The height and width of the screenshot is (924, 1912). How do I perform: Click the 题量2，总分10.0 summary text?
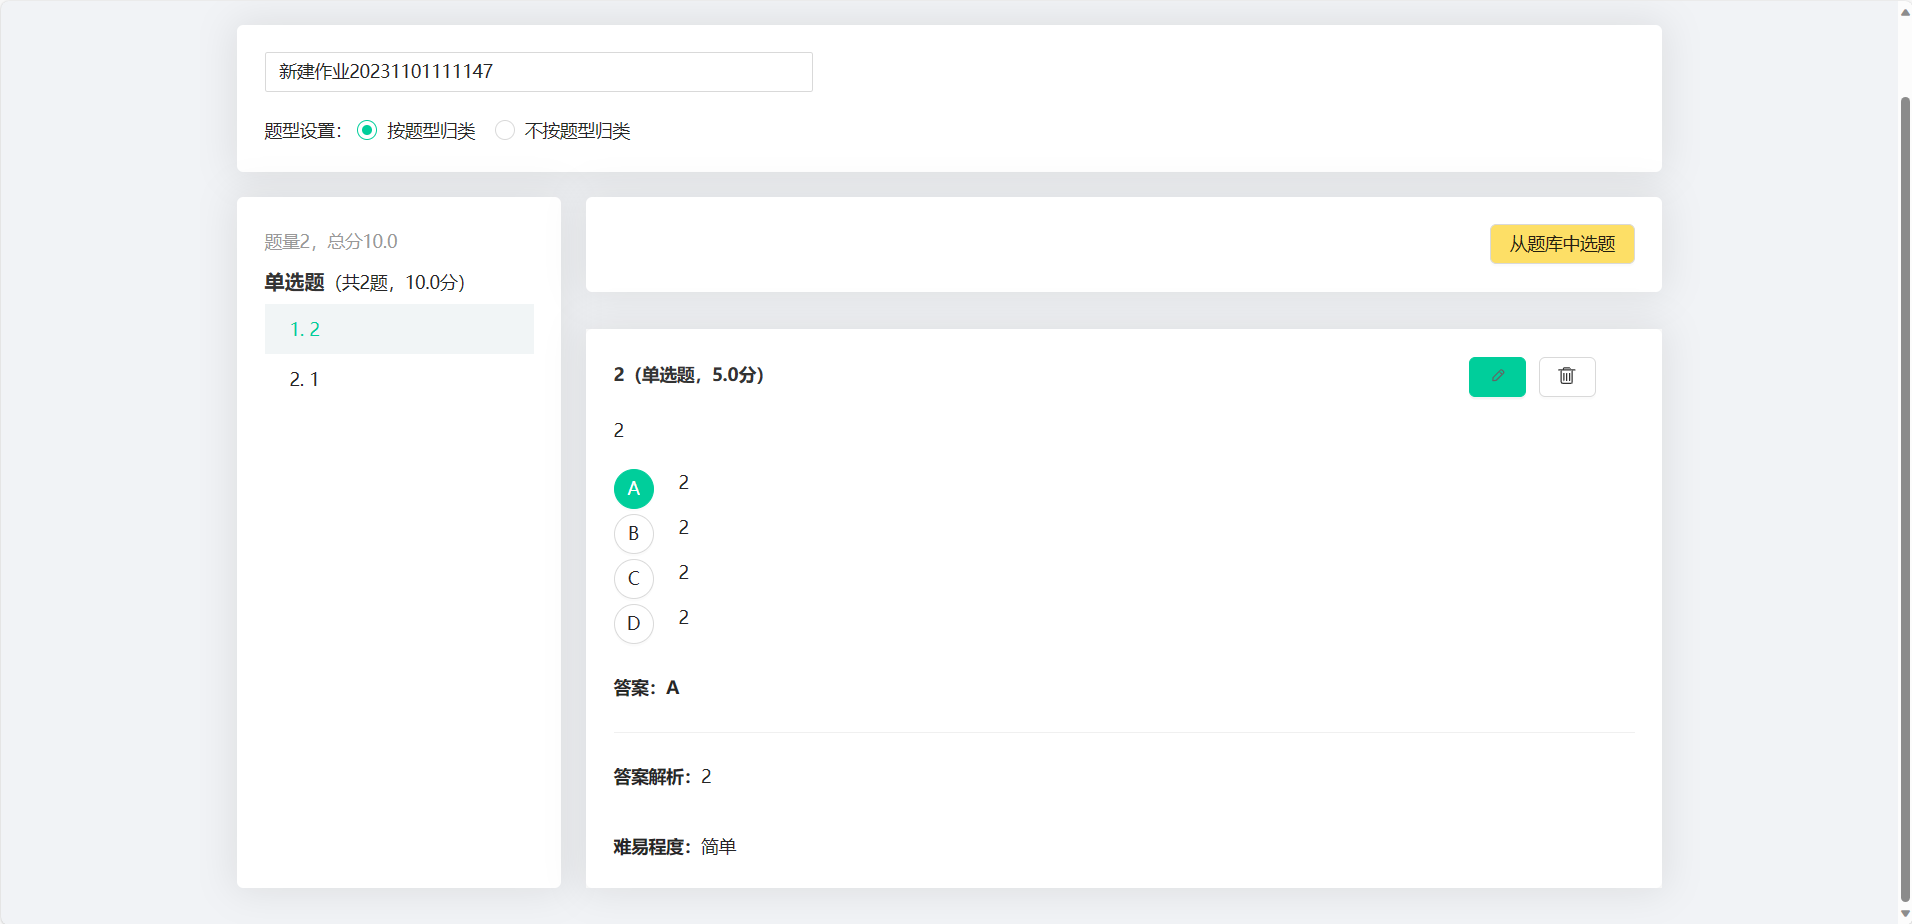331,242
